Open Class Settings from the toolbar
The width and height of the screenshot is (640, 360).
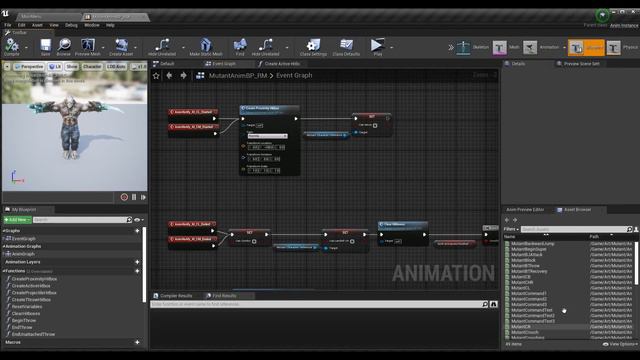tap(313, 47)
